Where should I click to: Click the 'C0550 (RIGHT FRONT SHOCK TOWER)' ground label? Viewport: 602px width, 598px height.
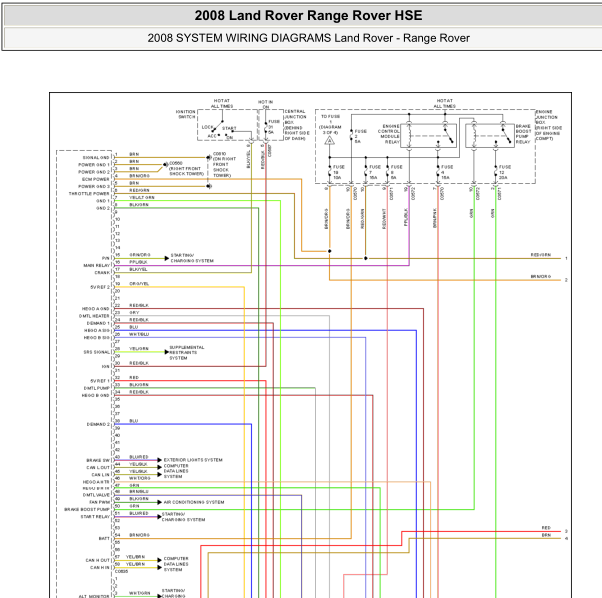[x=186, y=168]
